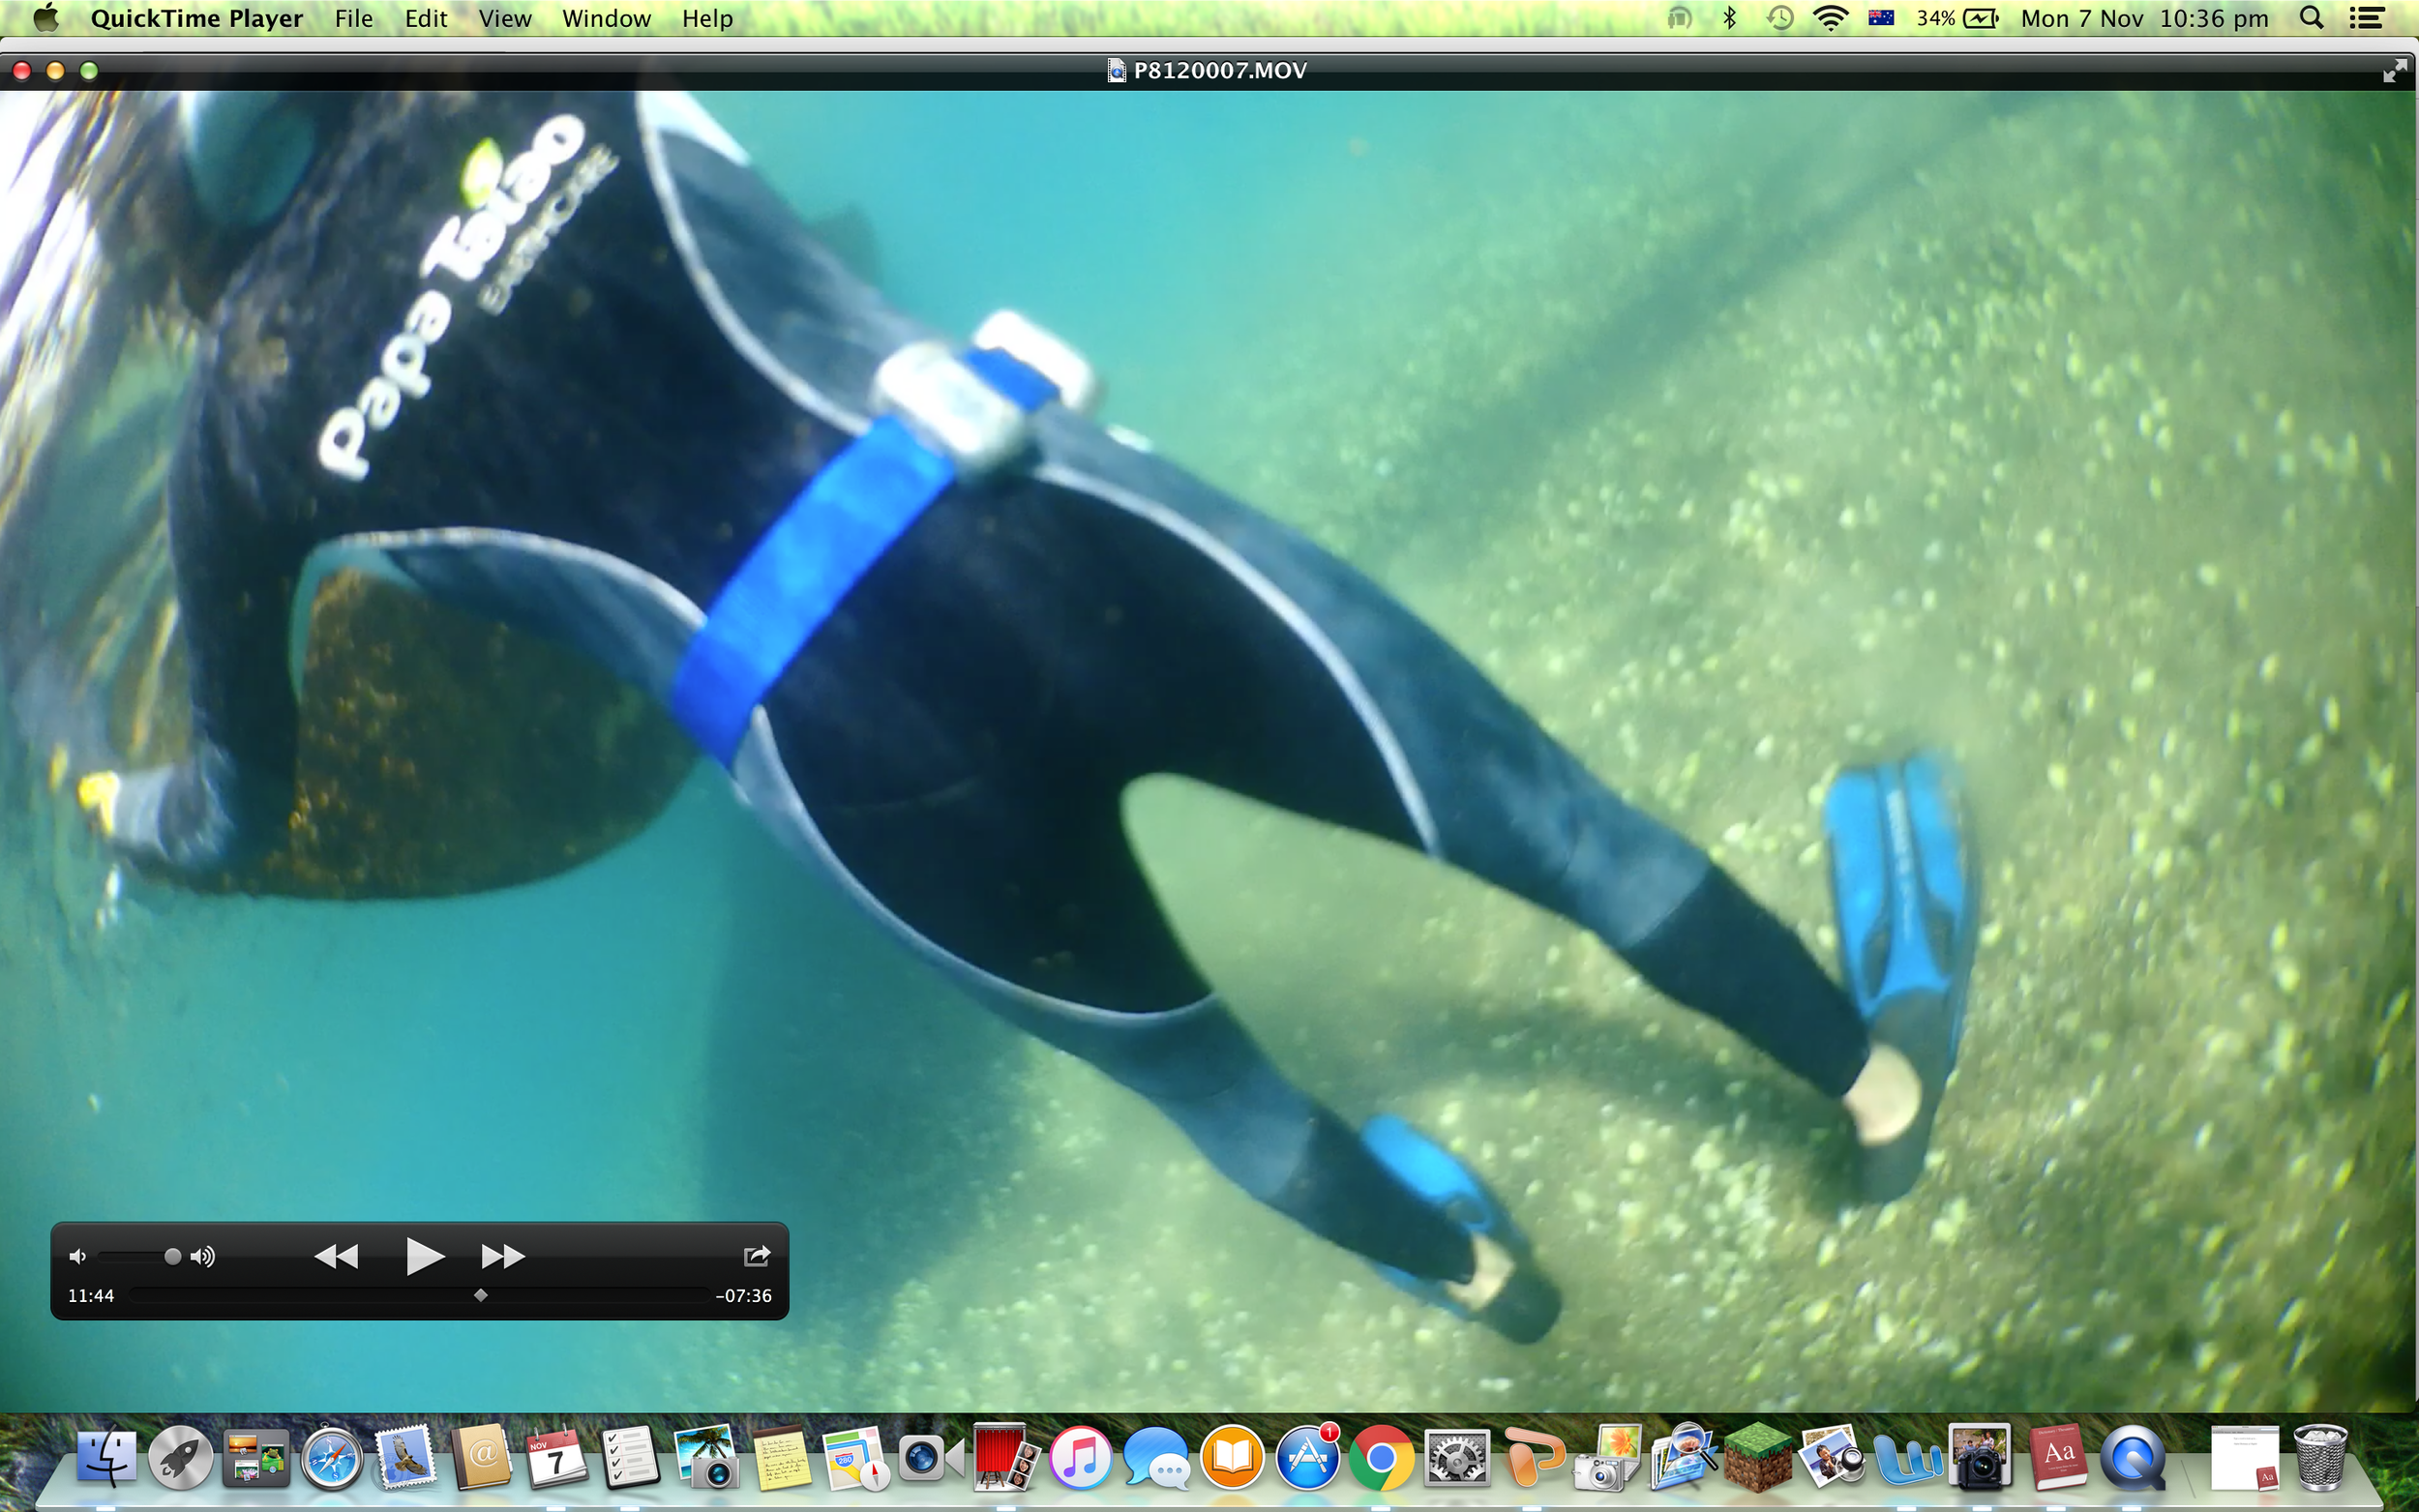Open Reminders checklist icon in Dock

click(x=631, y=1457)
